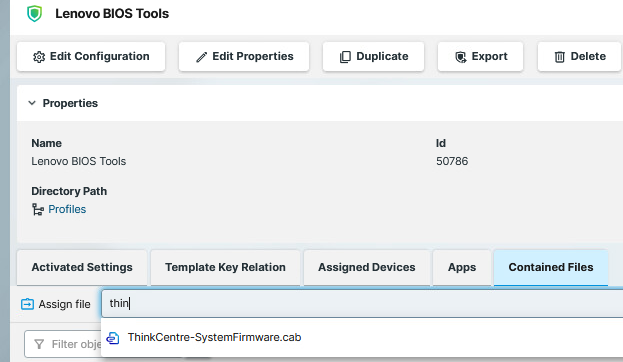Image resolution: width=623 pixels, height=362 pixels.
Task: Click the gear icon in Edit Configuration
Action: pos(39,57)
